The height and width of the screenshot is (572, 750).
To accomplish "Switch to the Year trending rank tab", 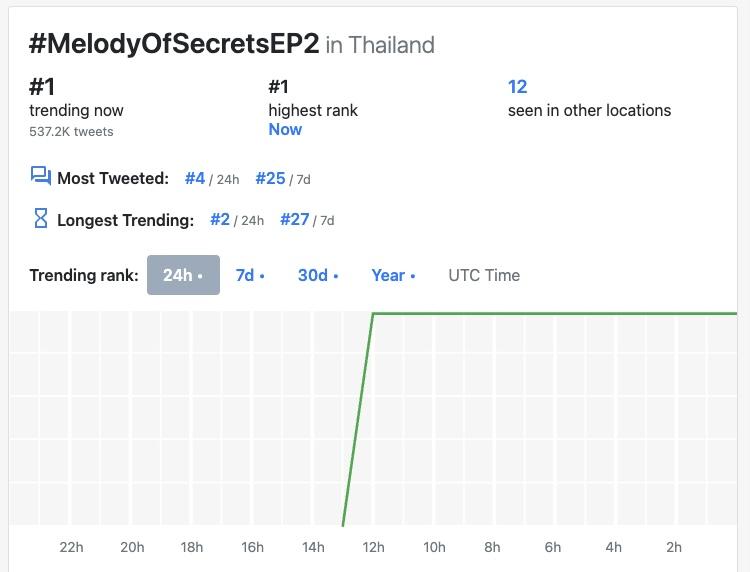I will coord(392,275).
